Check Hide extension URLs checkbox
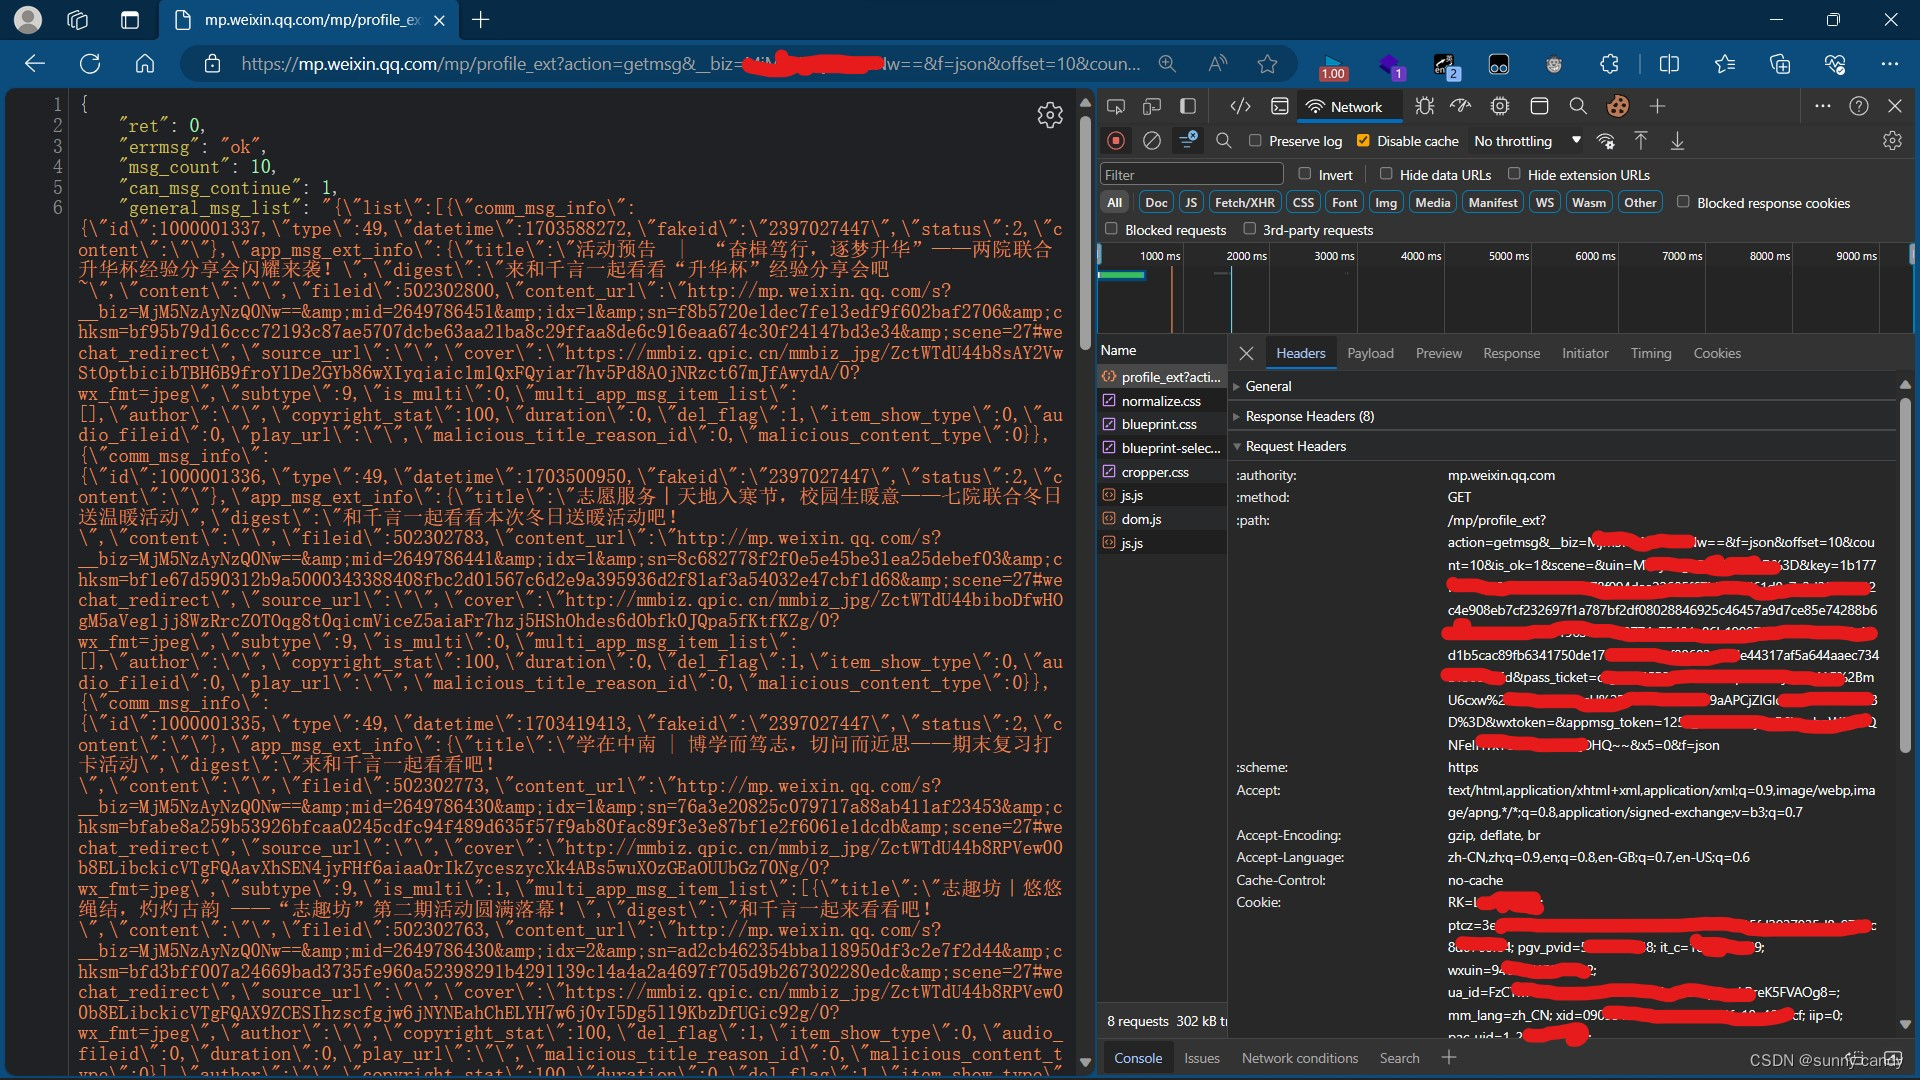Image resolution: width=1920 pixels, height=1080 pixels. [1514, 174]
